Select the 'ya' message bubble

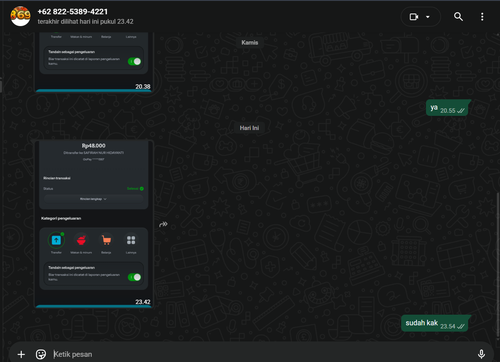point(447,108)
